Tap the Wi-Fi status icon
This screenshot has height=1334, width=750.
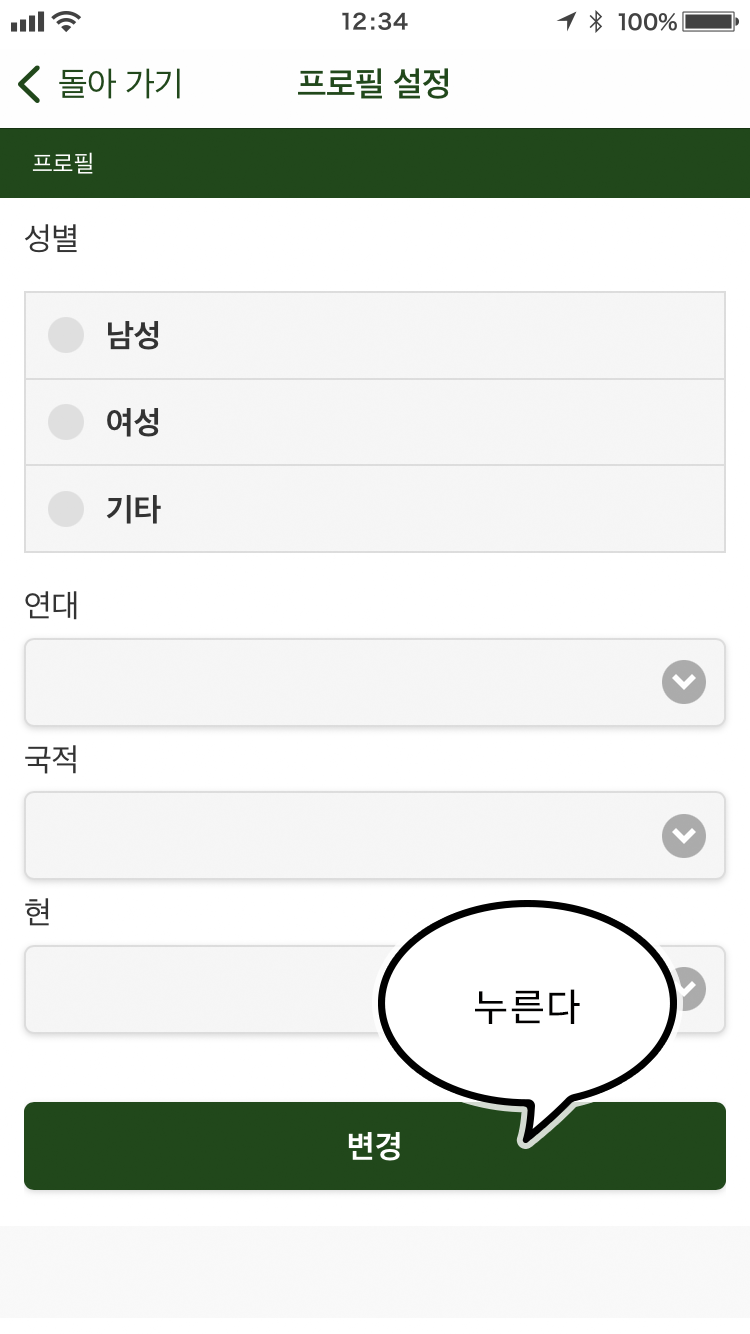(67, 21)
